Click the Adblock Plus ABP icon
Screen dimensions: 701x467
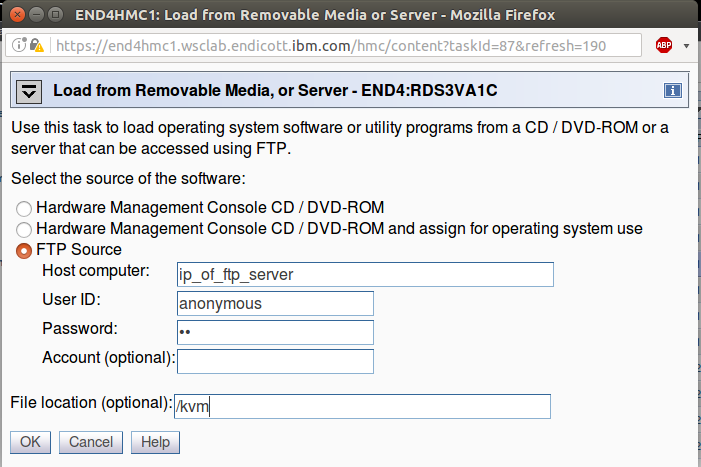click(x=664, y=45)
